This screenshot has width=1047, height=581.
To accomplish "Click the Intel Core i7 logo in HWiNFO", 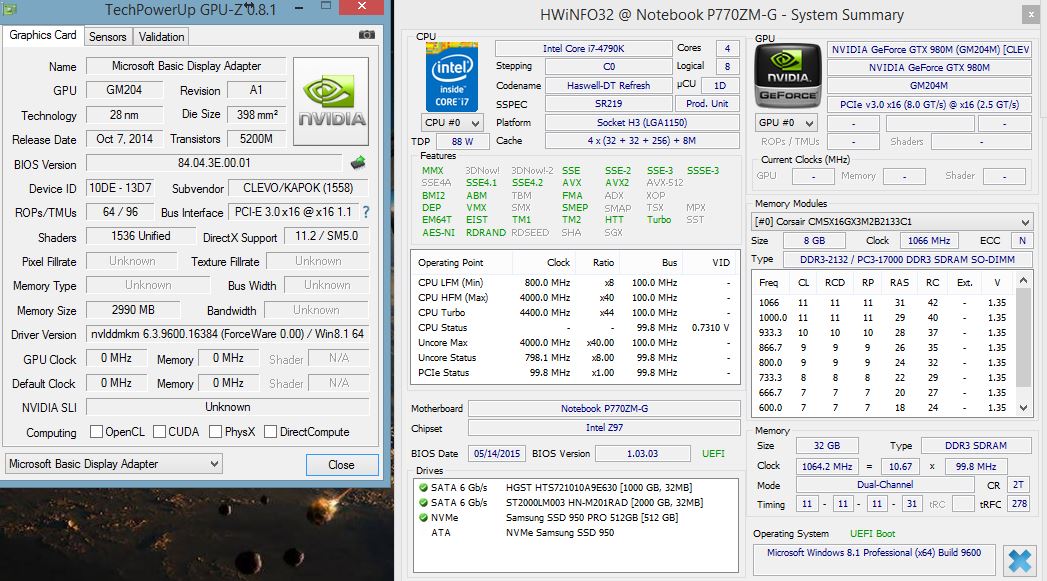I will point(451,76).
